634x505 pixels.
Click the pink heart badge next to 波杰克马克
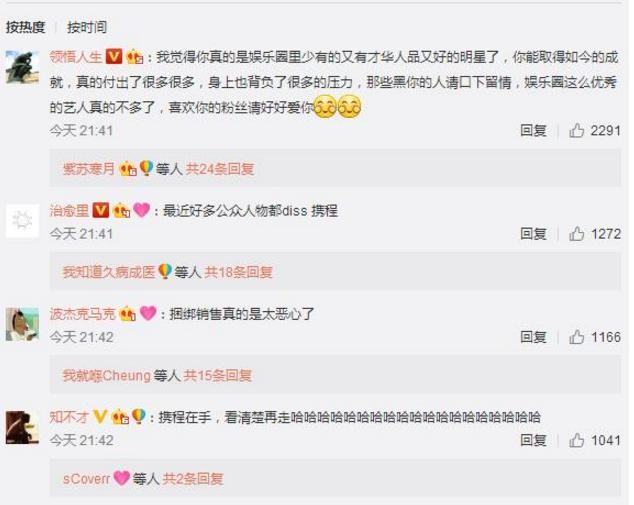click(x=148, y=313)
